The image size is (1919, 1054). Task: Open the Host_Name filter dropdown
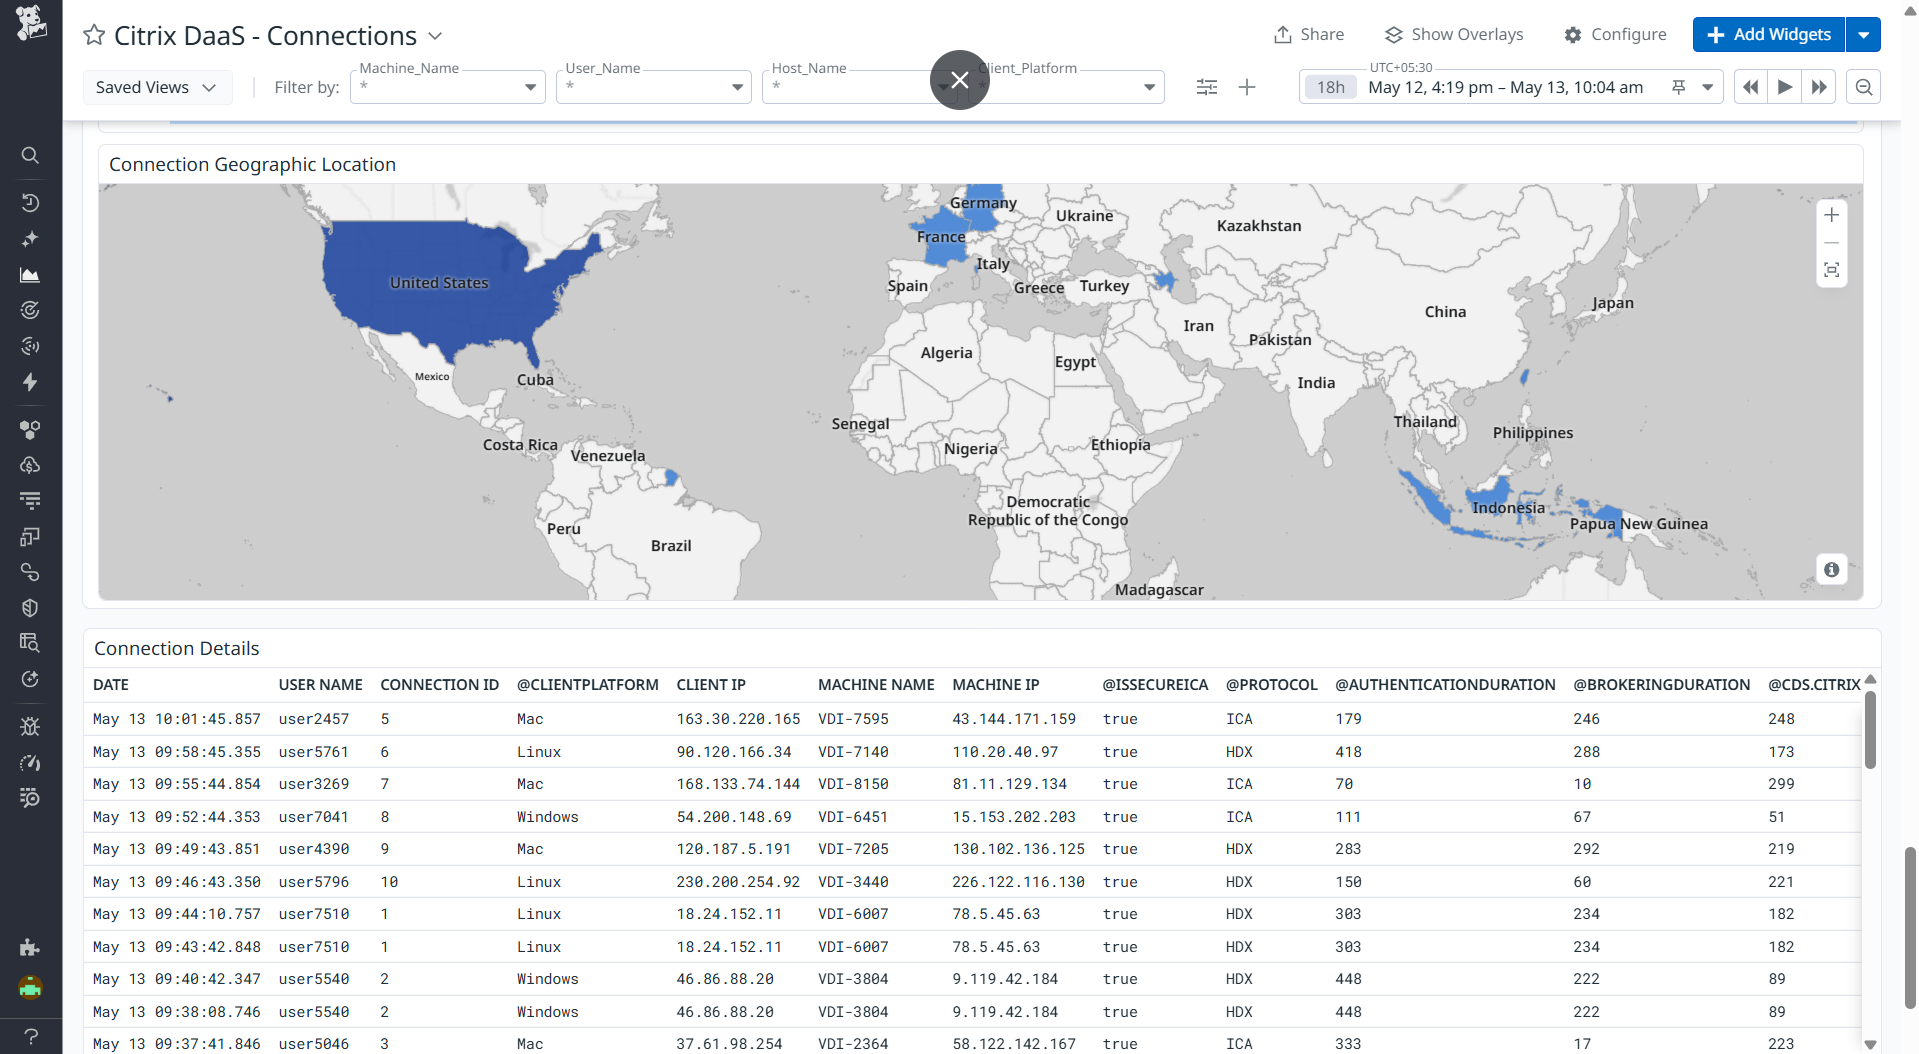point(859,87)
